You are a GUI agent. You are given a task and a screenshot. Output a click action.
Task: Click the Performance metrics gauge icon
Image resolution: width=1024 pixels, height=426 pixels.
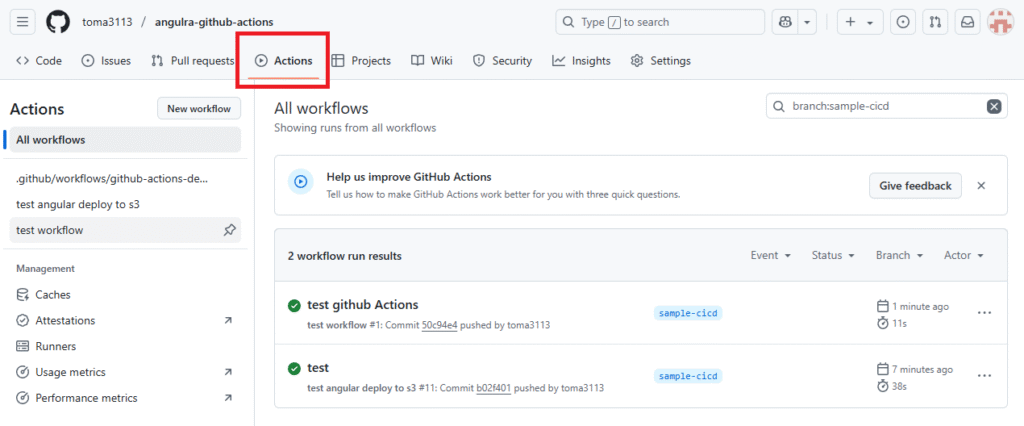[23, 398]
